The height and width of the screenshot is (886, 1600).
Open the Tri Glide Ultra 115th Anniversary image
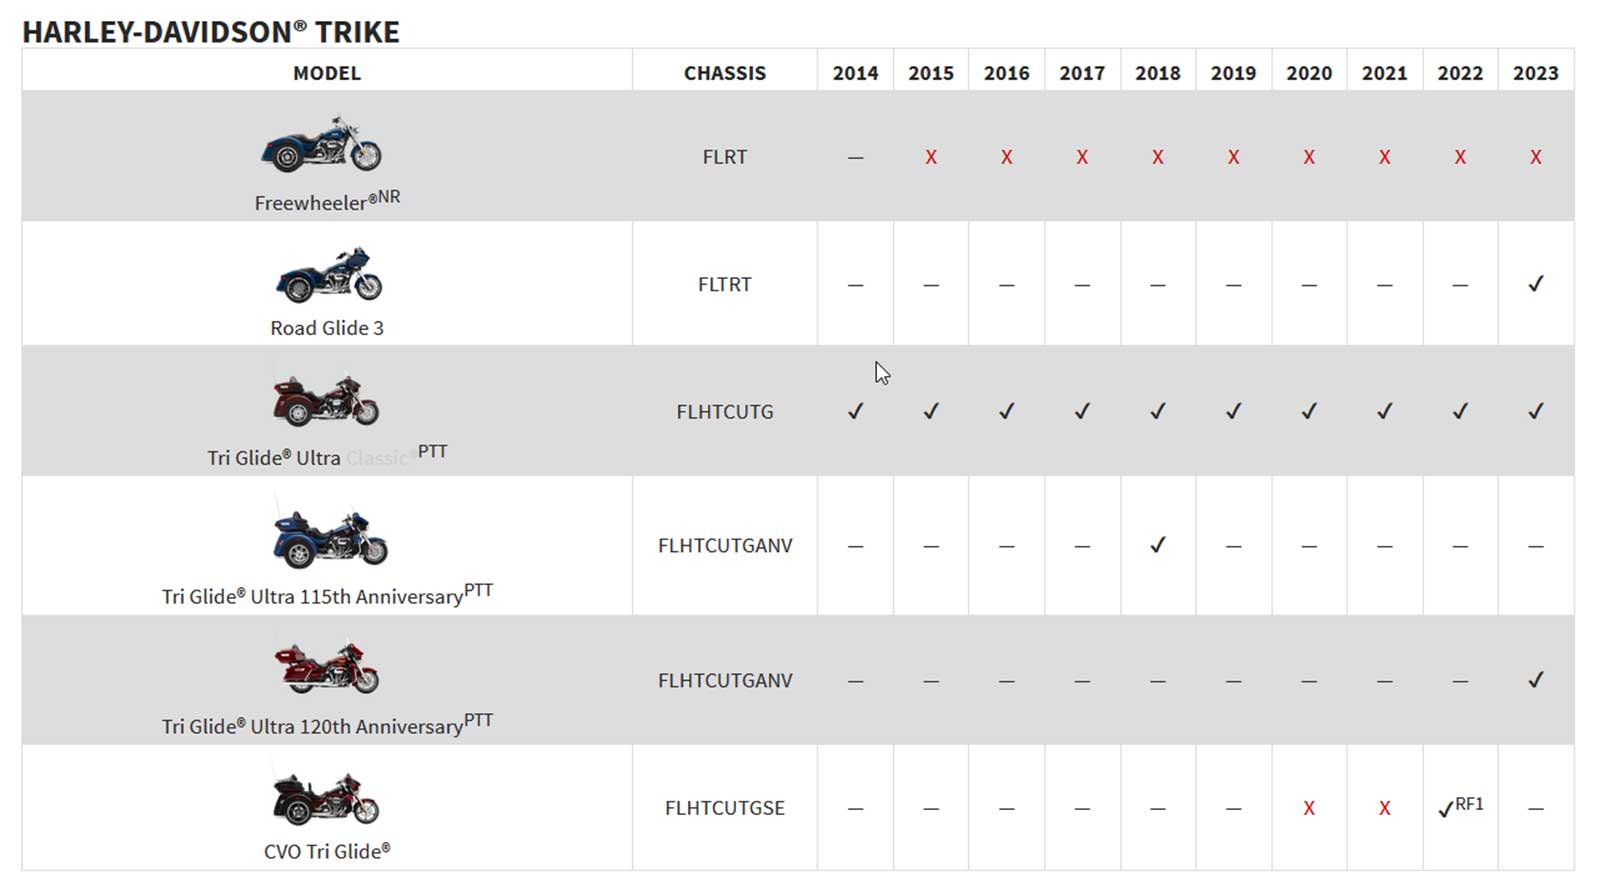[x=330, y=539]
